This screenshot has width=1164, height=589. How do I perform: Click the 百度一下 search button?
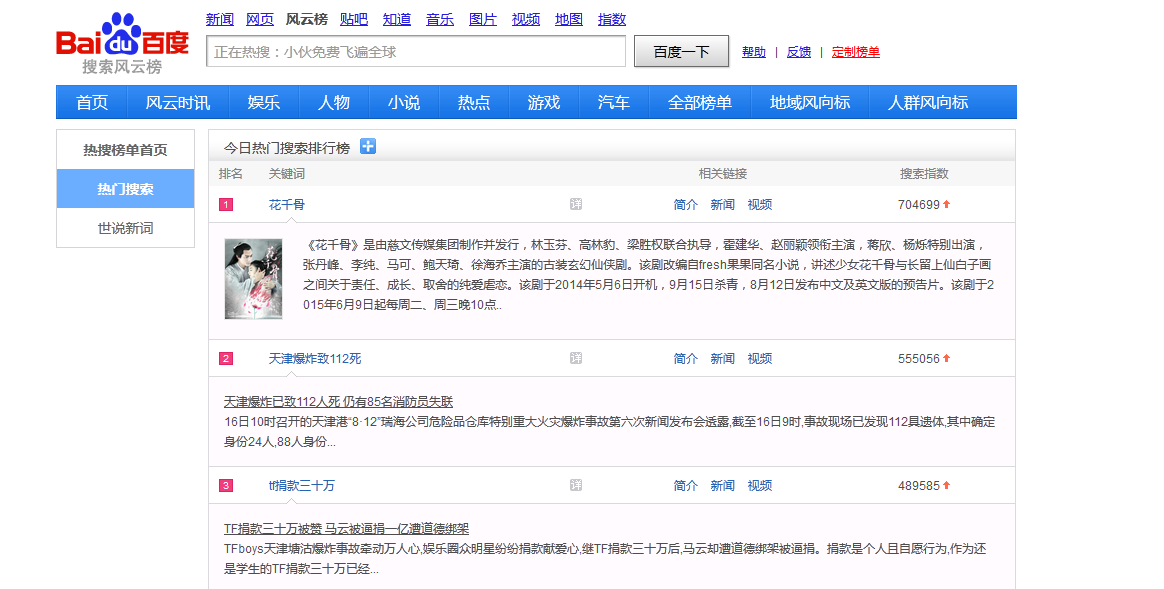tap(681, 52)
